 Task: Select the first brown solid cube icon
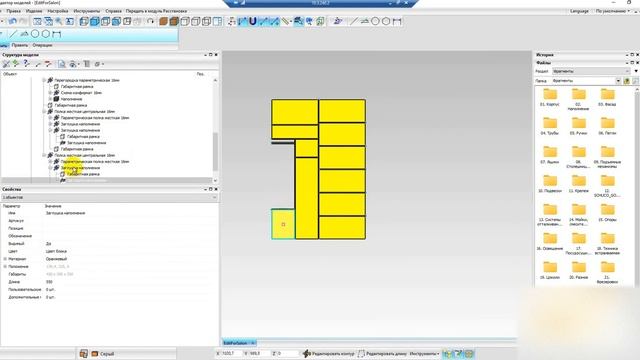coord(163,21)
